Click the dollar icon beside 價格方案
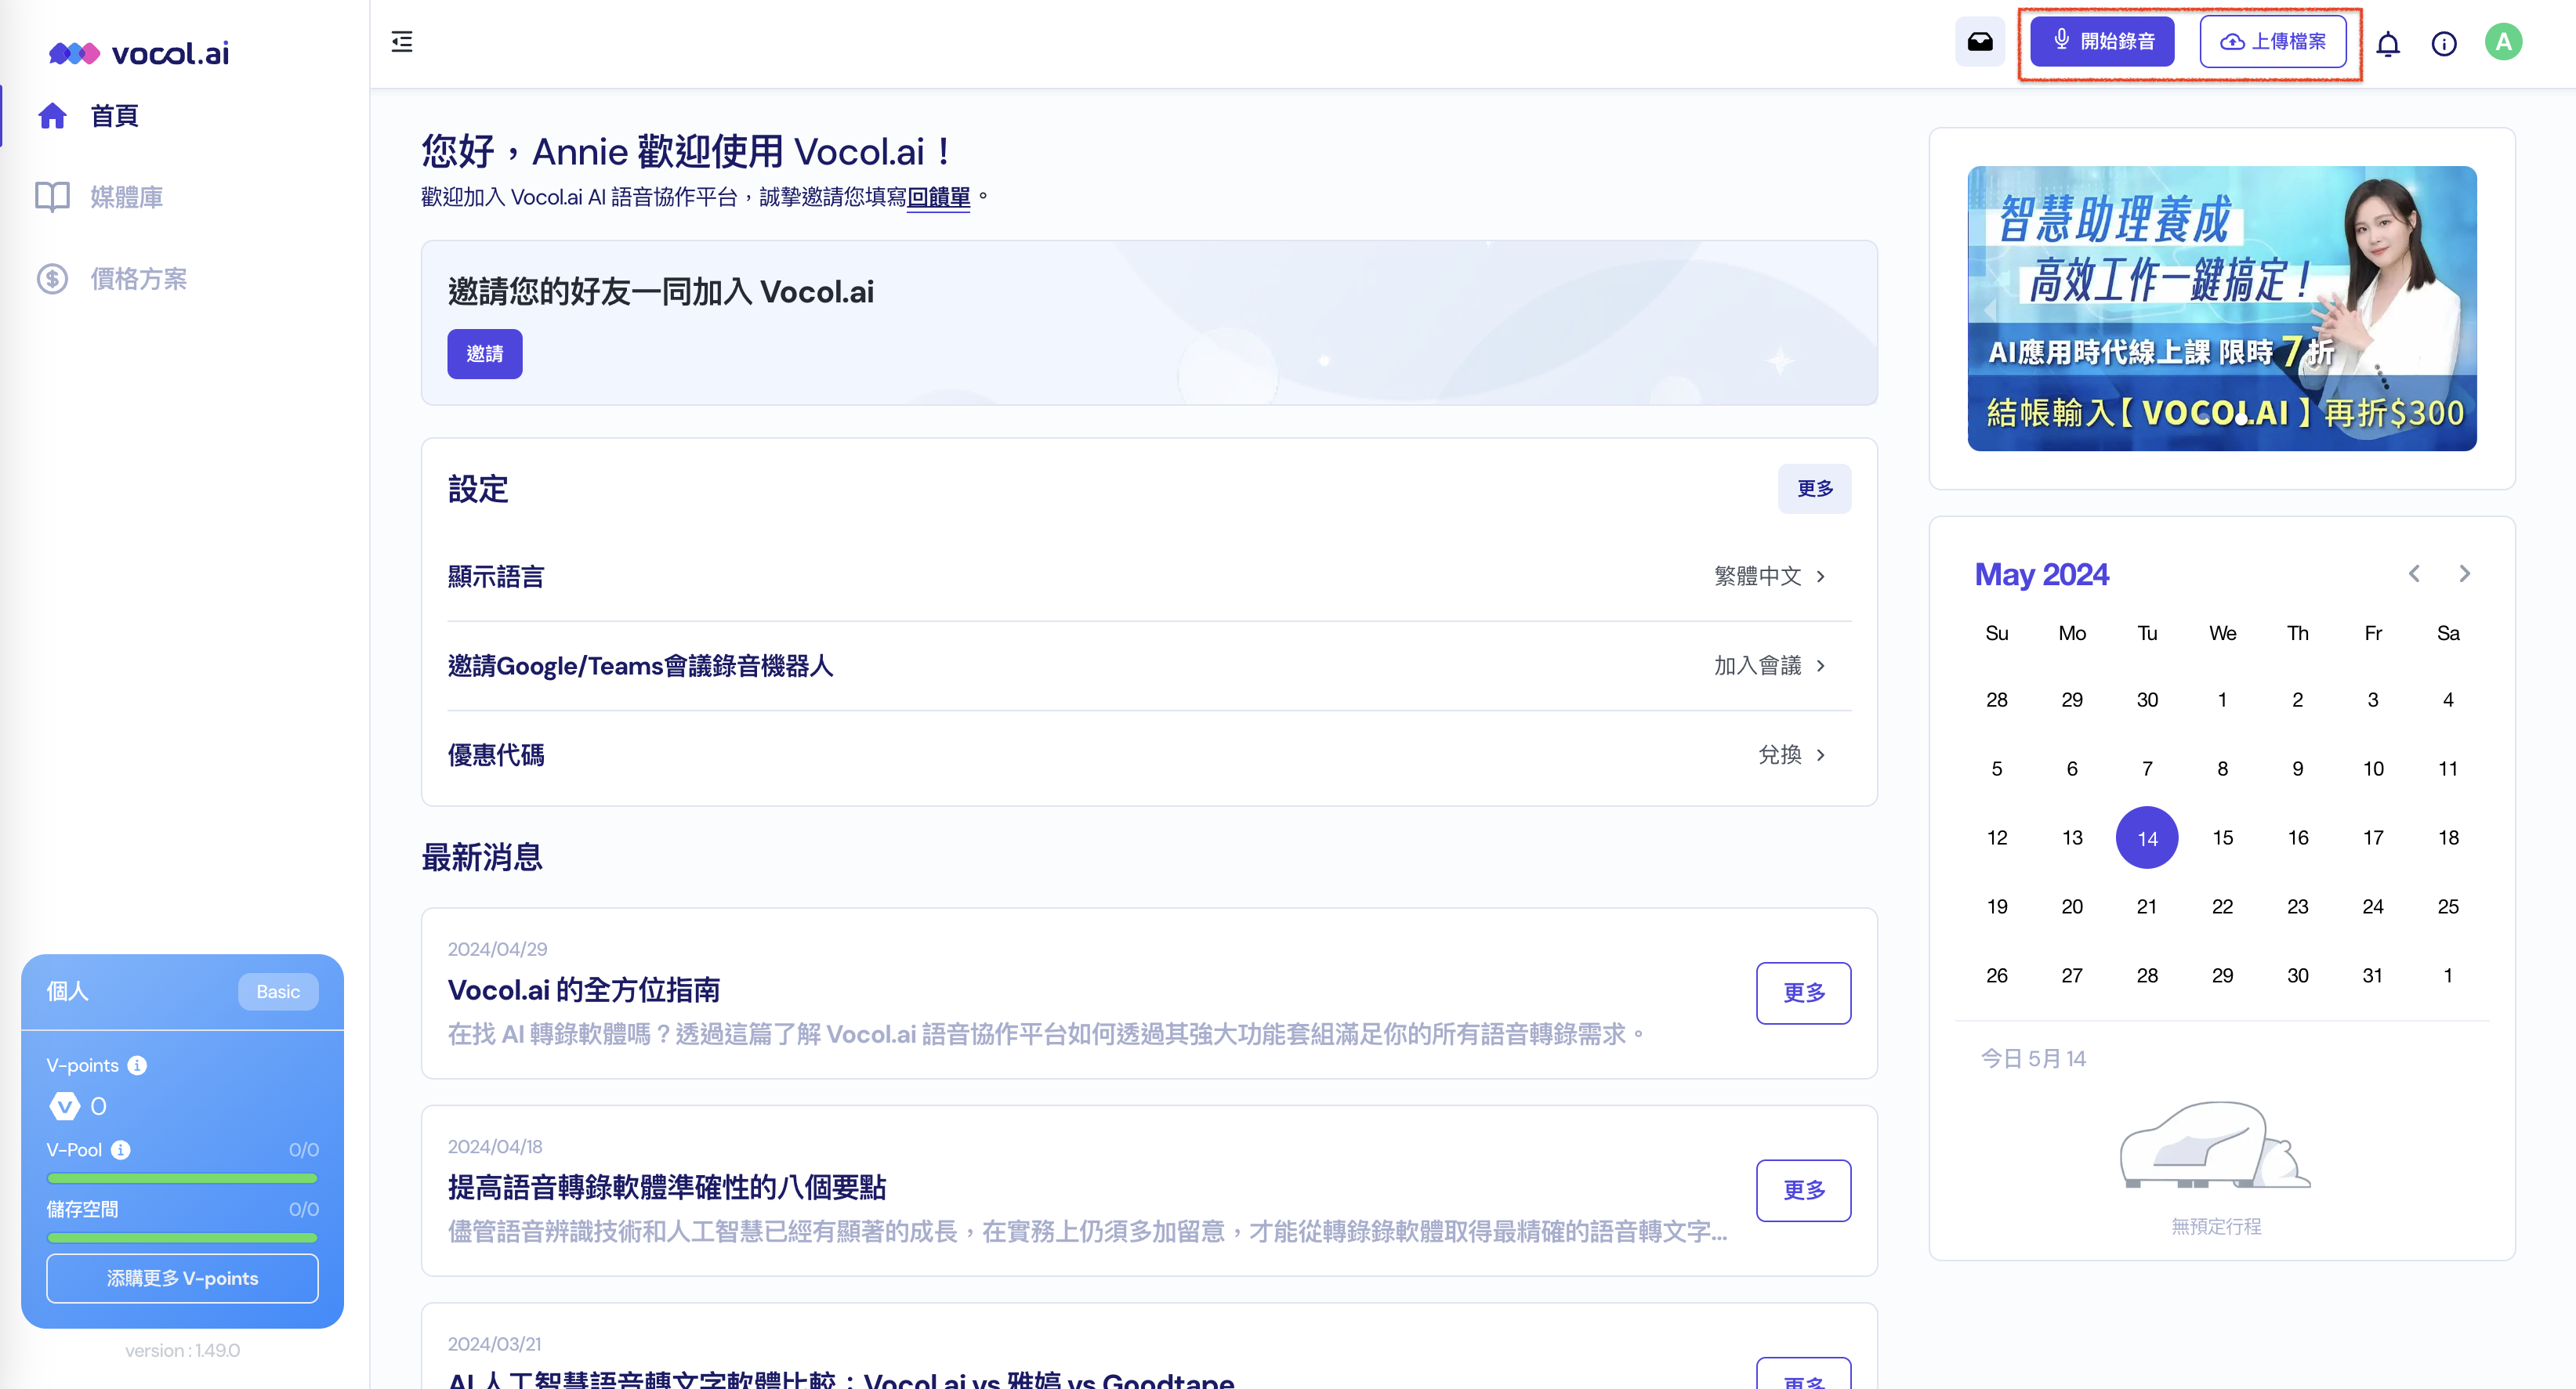This screenshot has height=1389, width=2576. tap(53, 279)
